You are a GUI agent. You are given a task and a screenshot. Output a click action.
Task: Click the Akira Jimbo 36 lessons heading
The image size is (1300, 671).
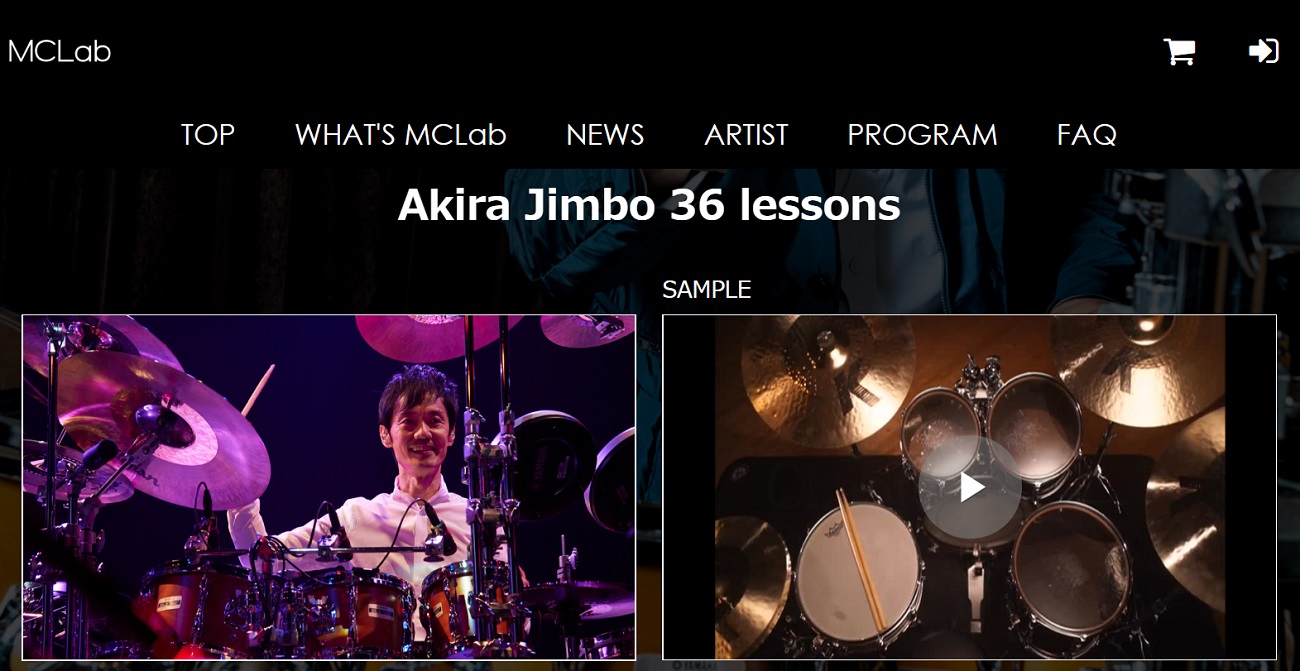pyautogui.click(x=649, y=205)
